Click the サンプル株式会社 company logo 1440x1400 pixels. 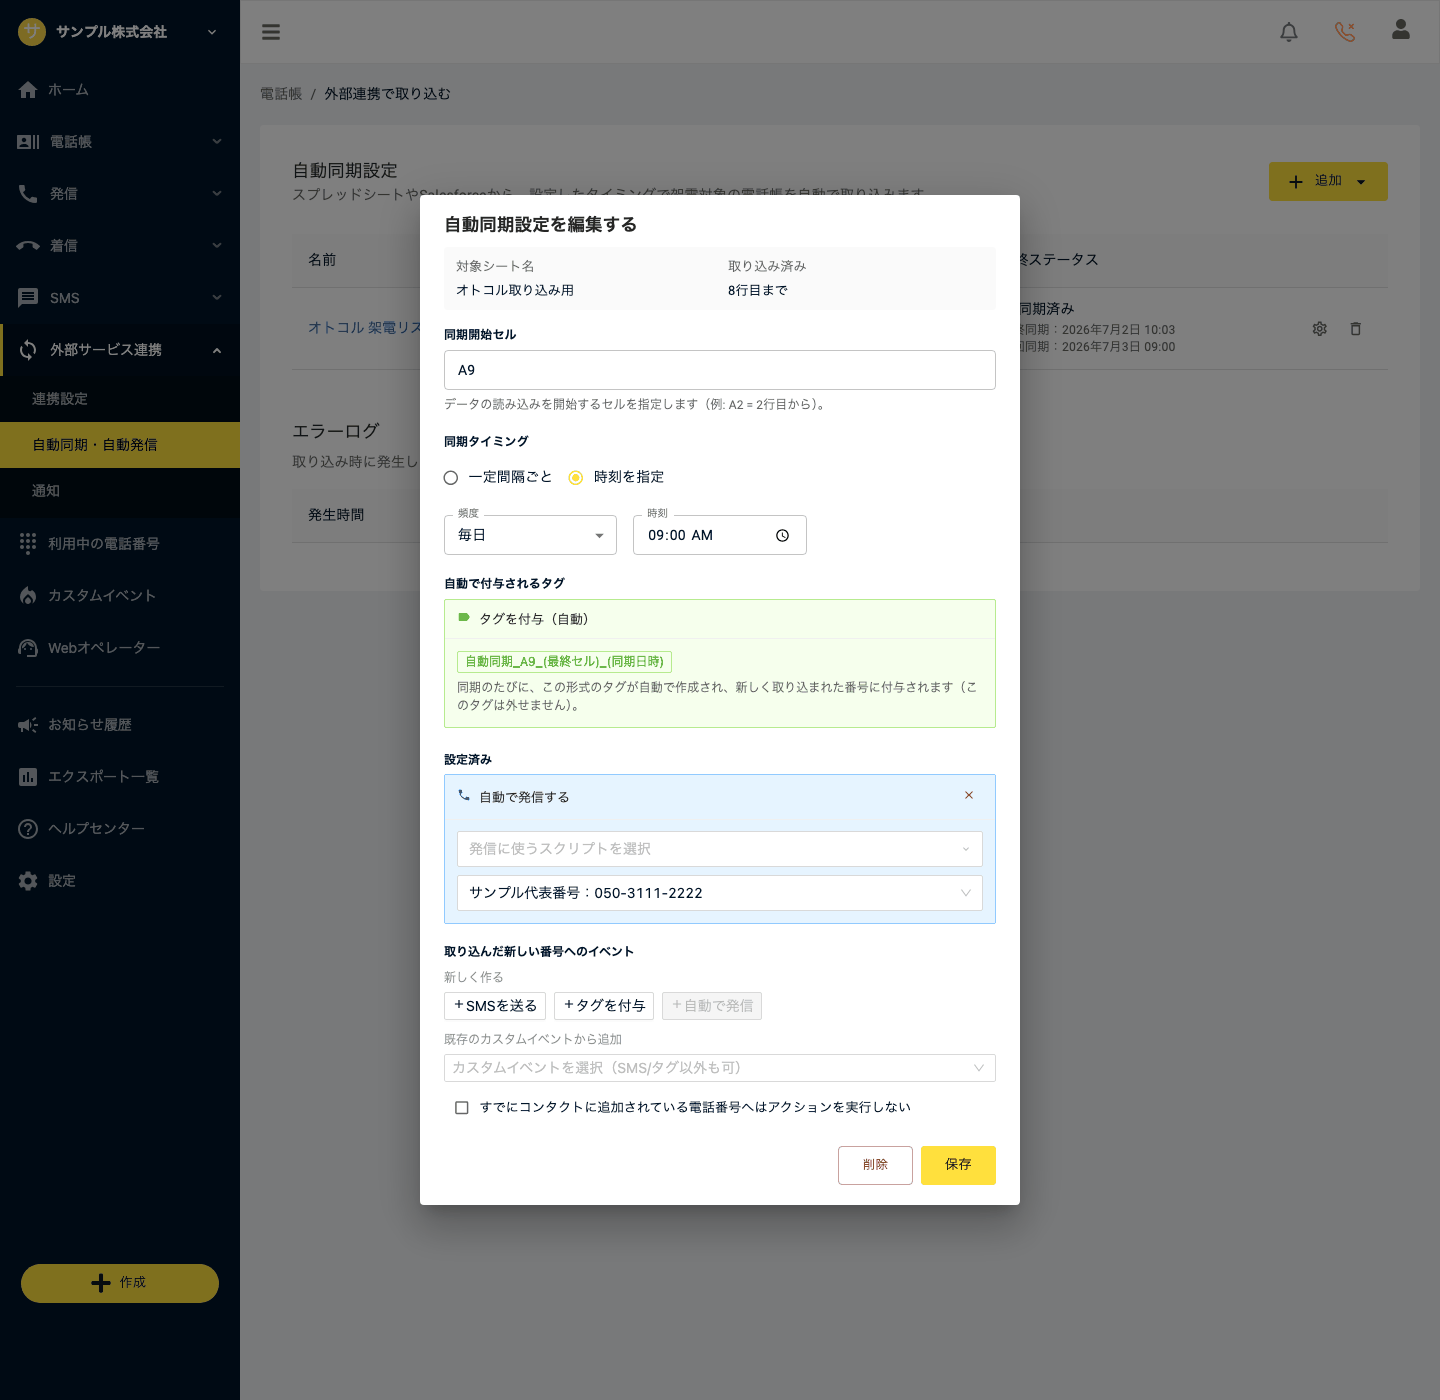32,32
